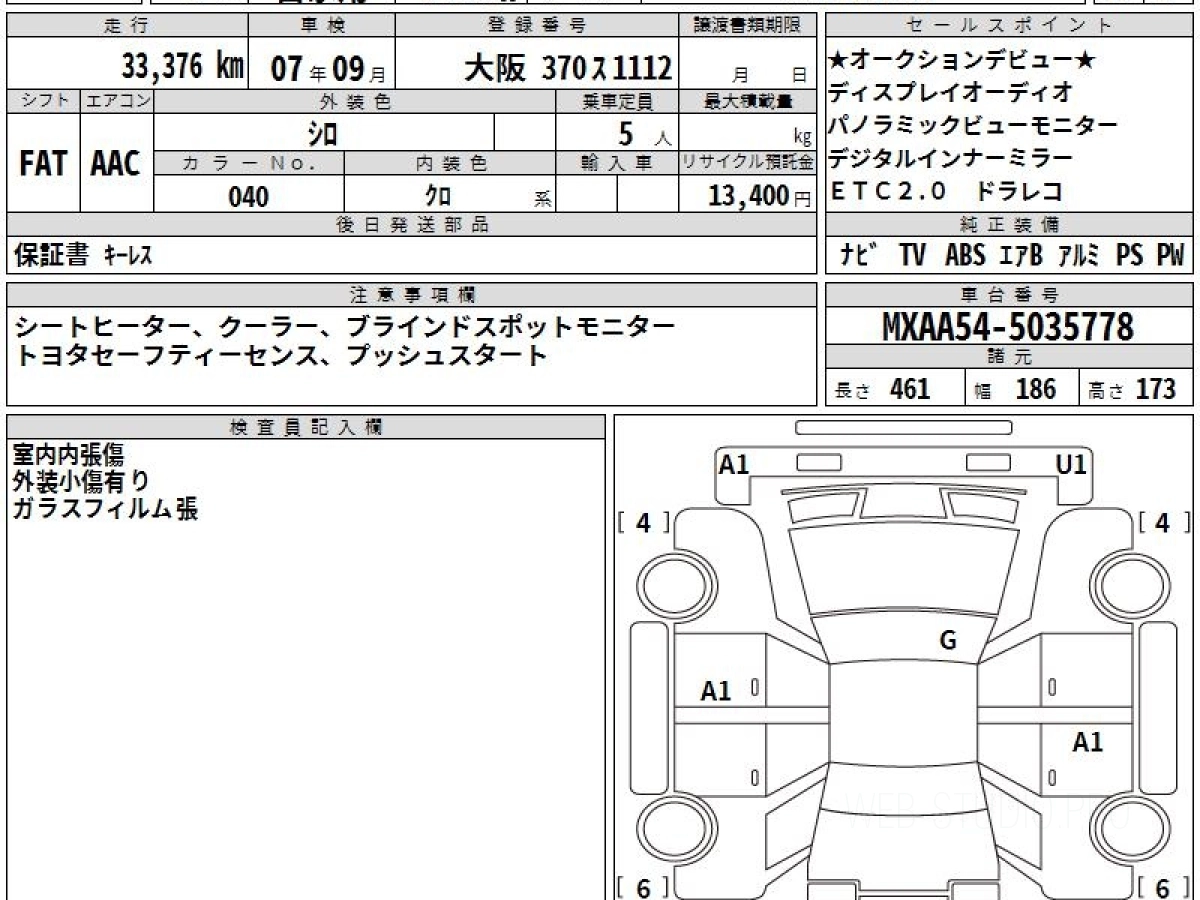This screenshot has width=1200, height=900.
Task: Select the inspector note ガラスフィルム張
Action: 105,509
